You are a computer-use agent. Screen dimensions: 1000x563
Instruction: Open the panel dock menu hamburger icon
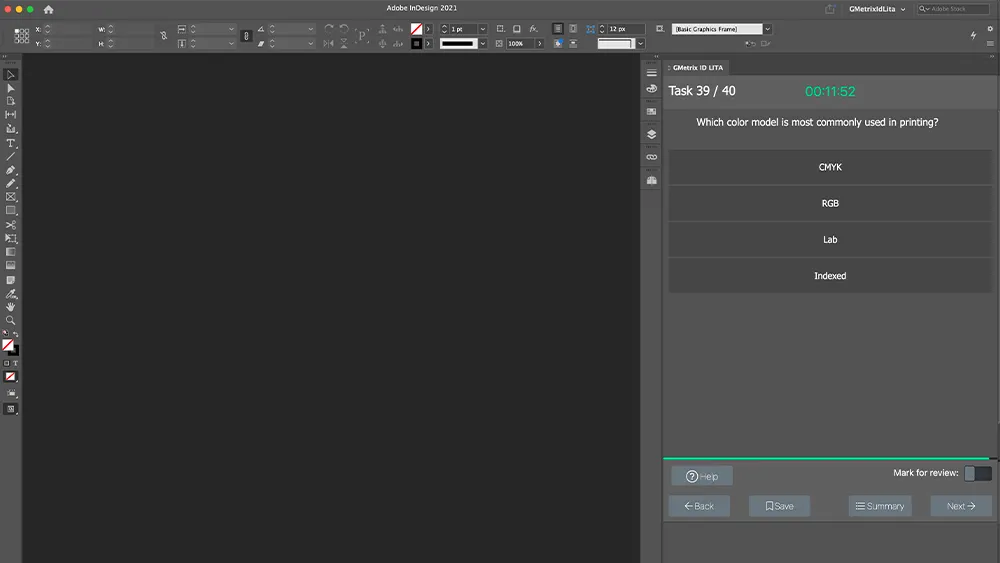[651, 73]
